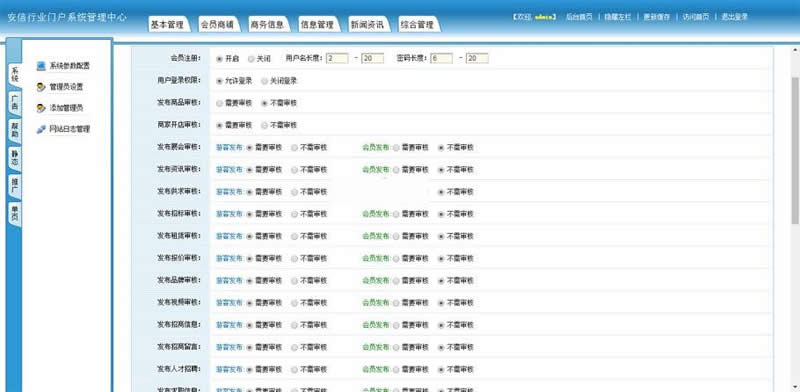Select 需要审核 for 发布商品审核
800x392 pixels.
(220, 103)
